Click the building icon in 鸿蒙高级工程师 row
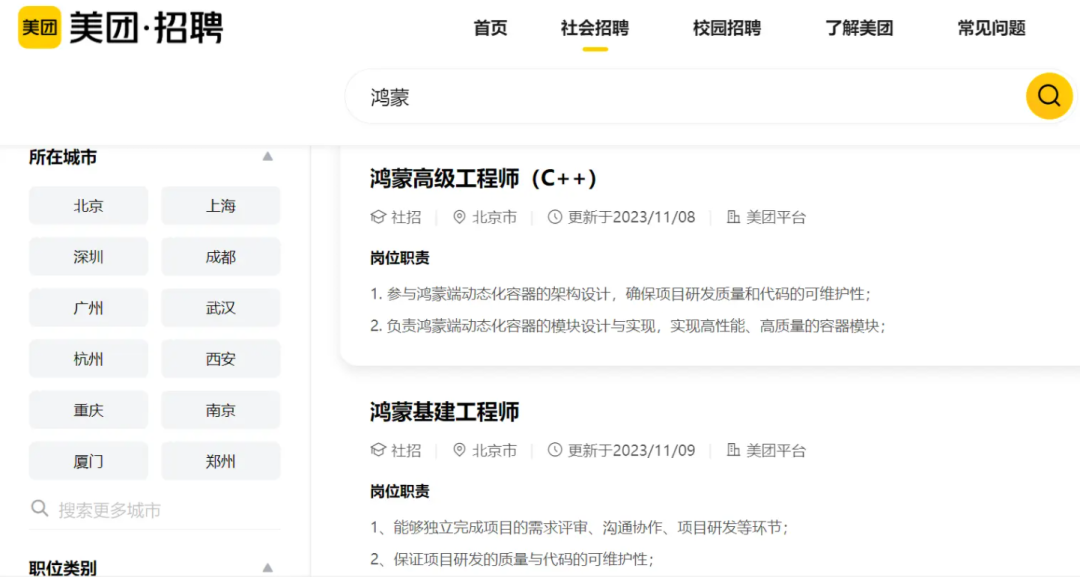This screenshot has height=577, width=1080. (x=734, y=217)
